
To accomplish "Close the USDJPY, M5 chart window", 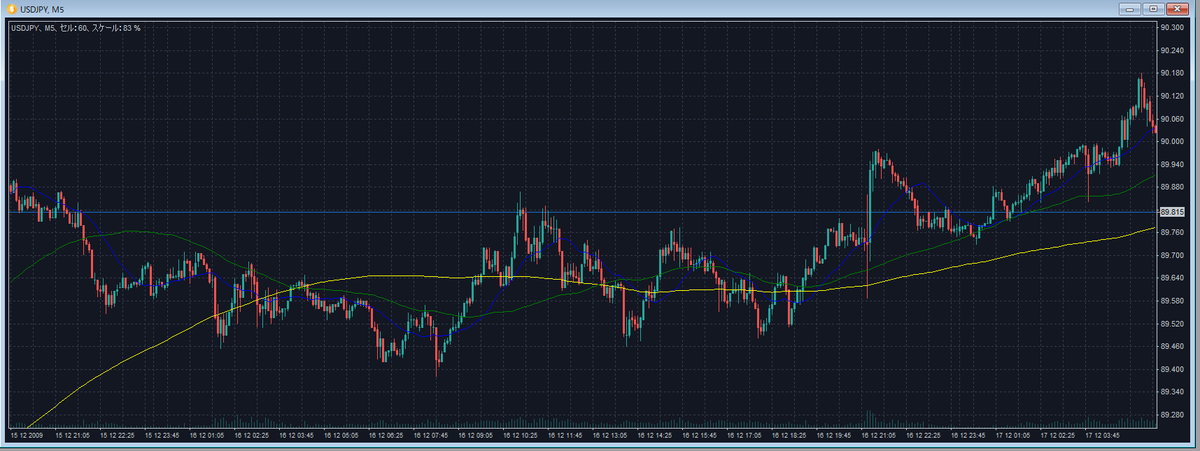I will click(x=1179, y=8).
